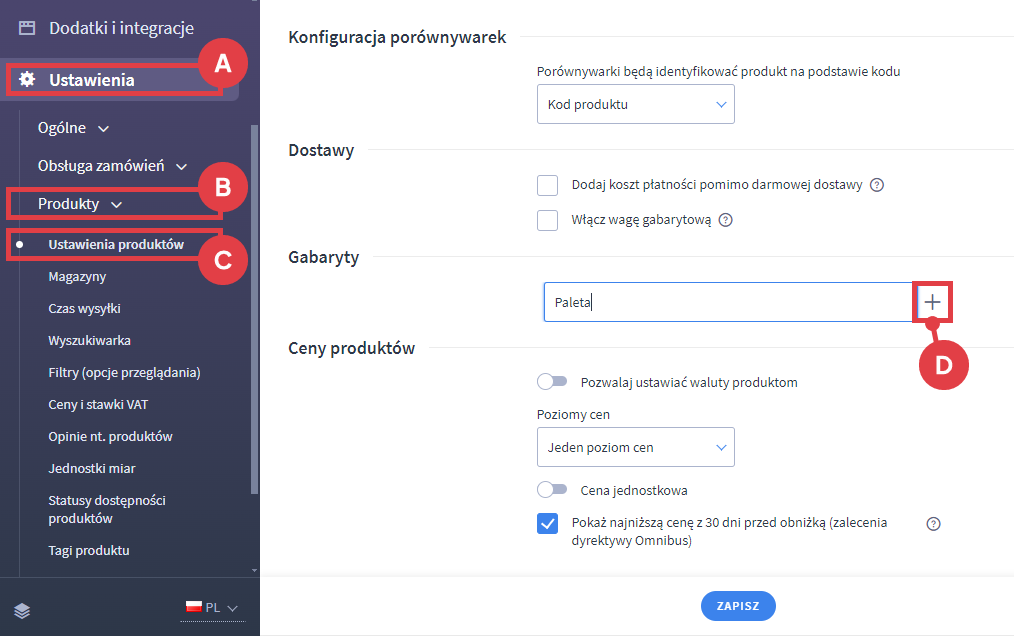Open the Jeden poziom cen dropdown
1014x636 pixels.
click(x=635, y=447)
